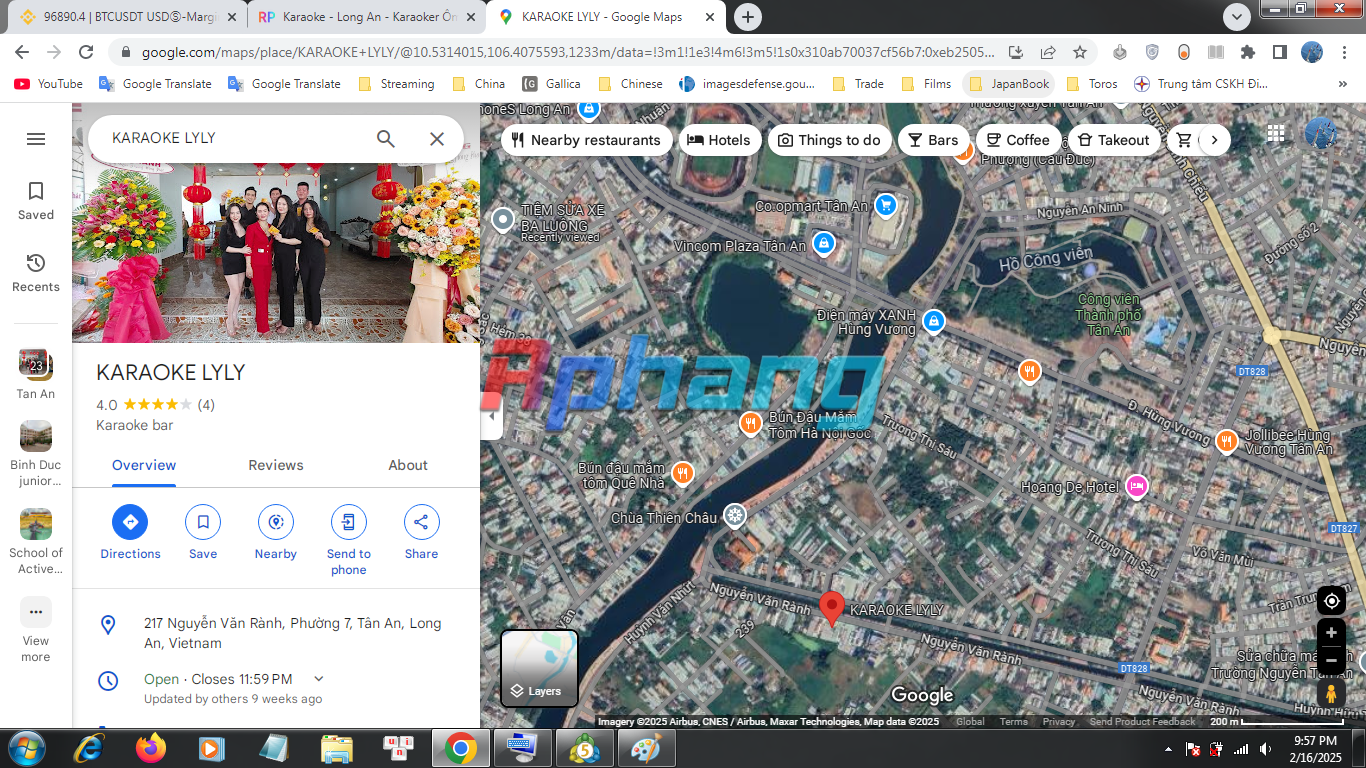Send this place to your phone

click(x=348, y=540)
